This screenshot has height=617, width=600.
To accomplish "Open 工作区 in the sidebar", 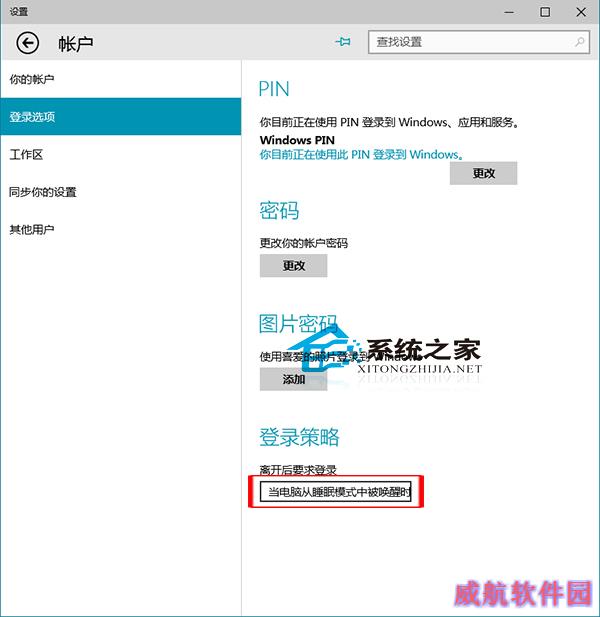I will [120, 154].
